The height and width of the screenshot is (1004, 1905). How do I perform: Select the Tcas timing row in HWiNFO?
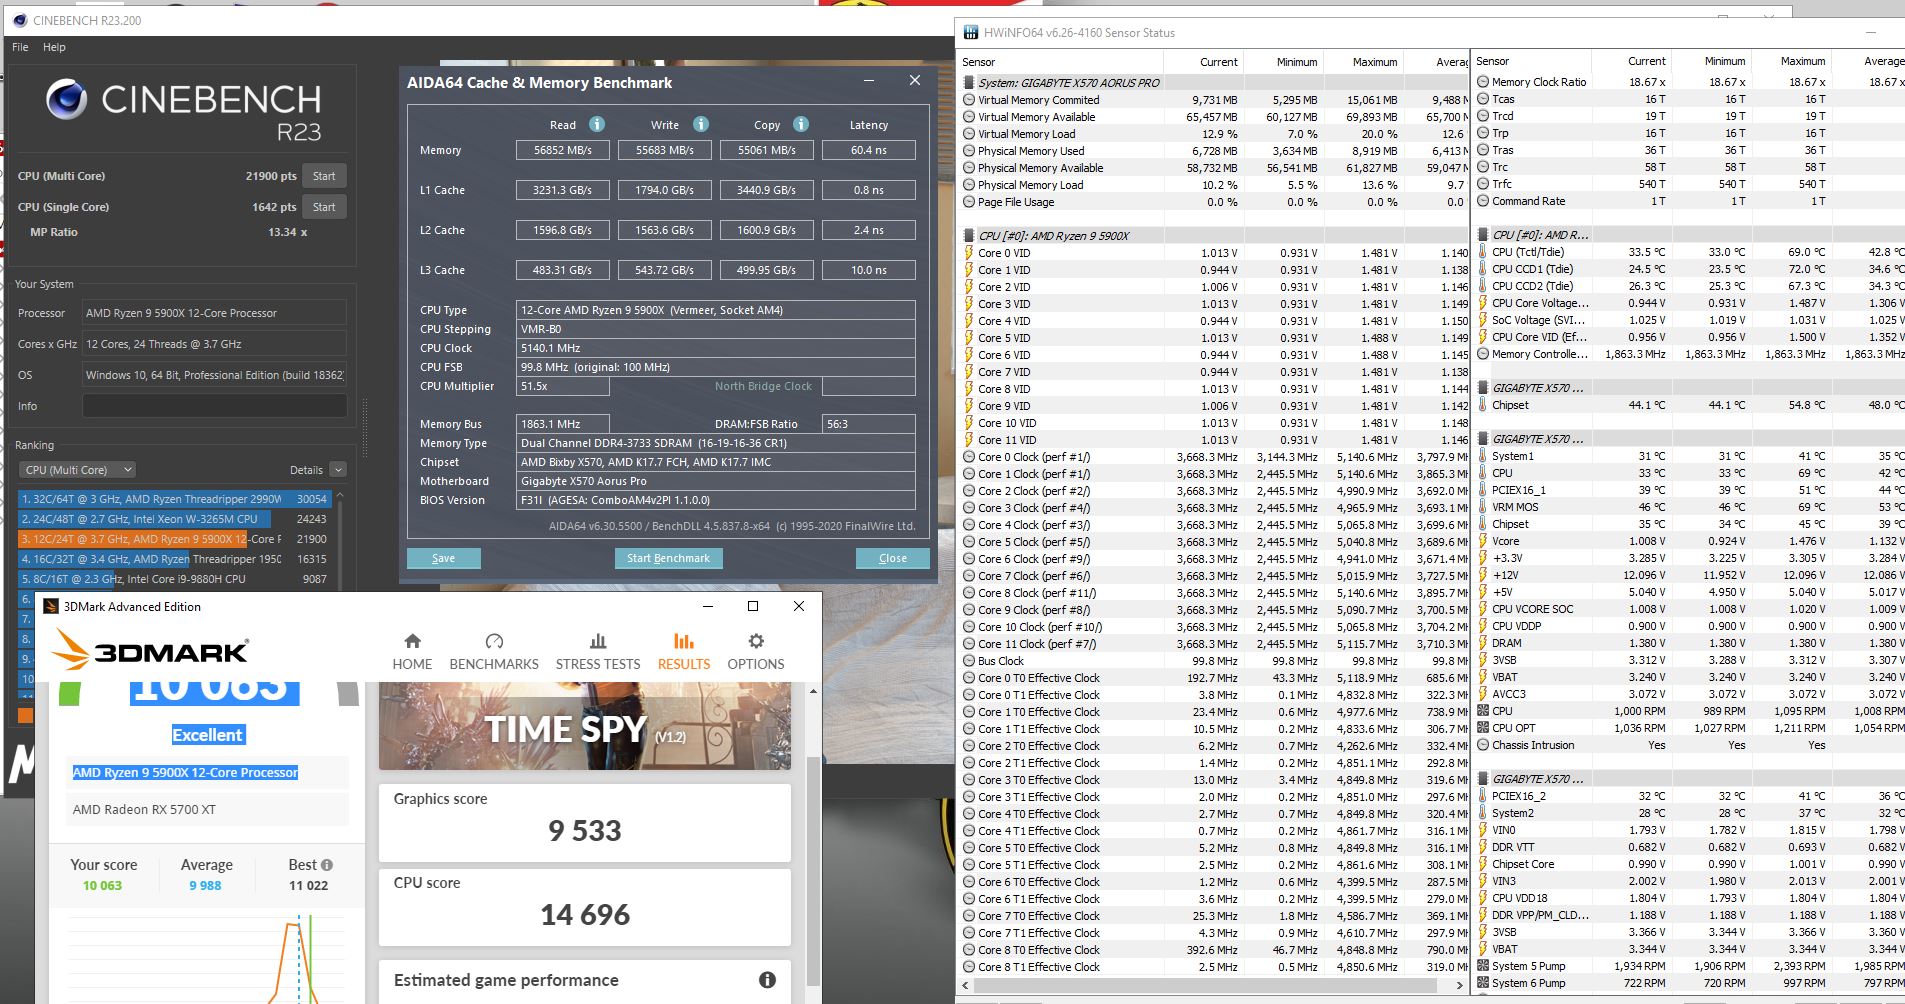1690,99
